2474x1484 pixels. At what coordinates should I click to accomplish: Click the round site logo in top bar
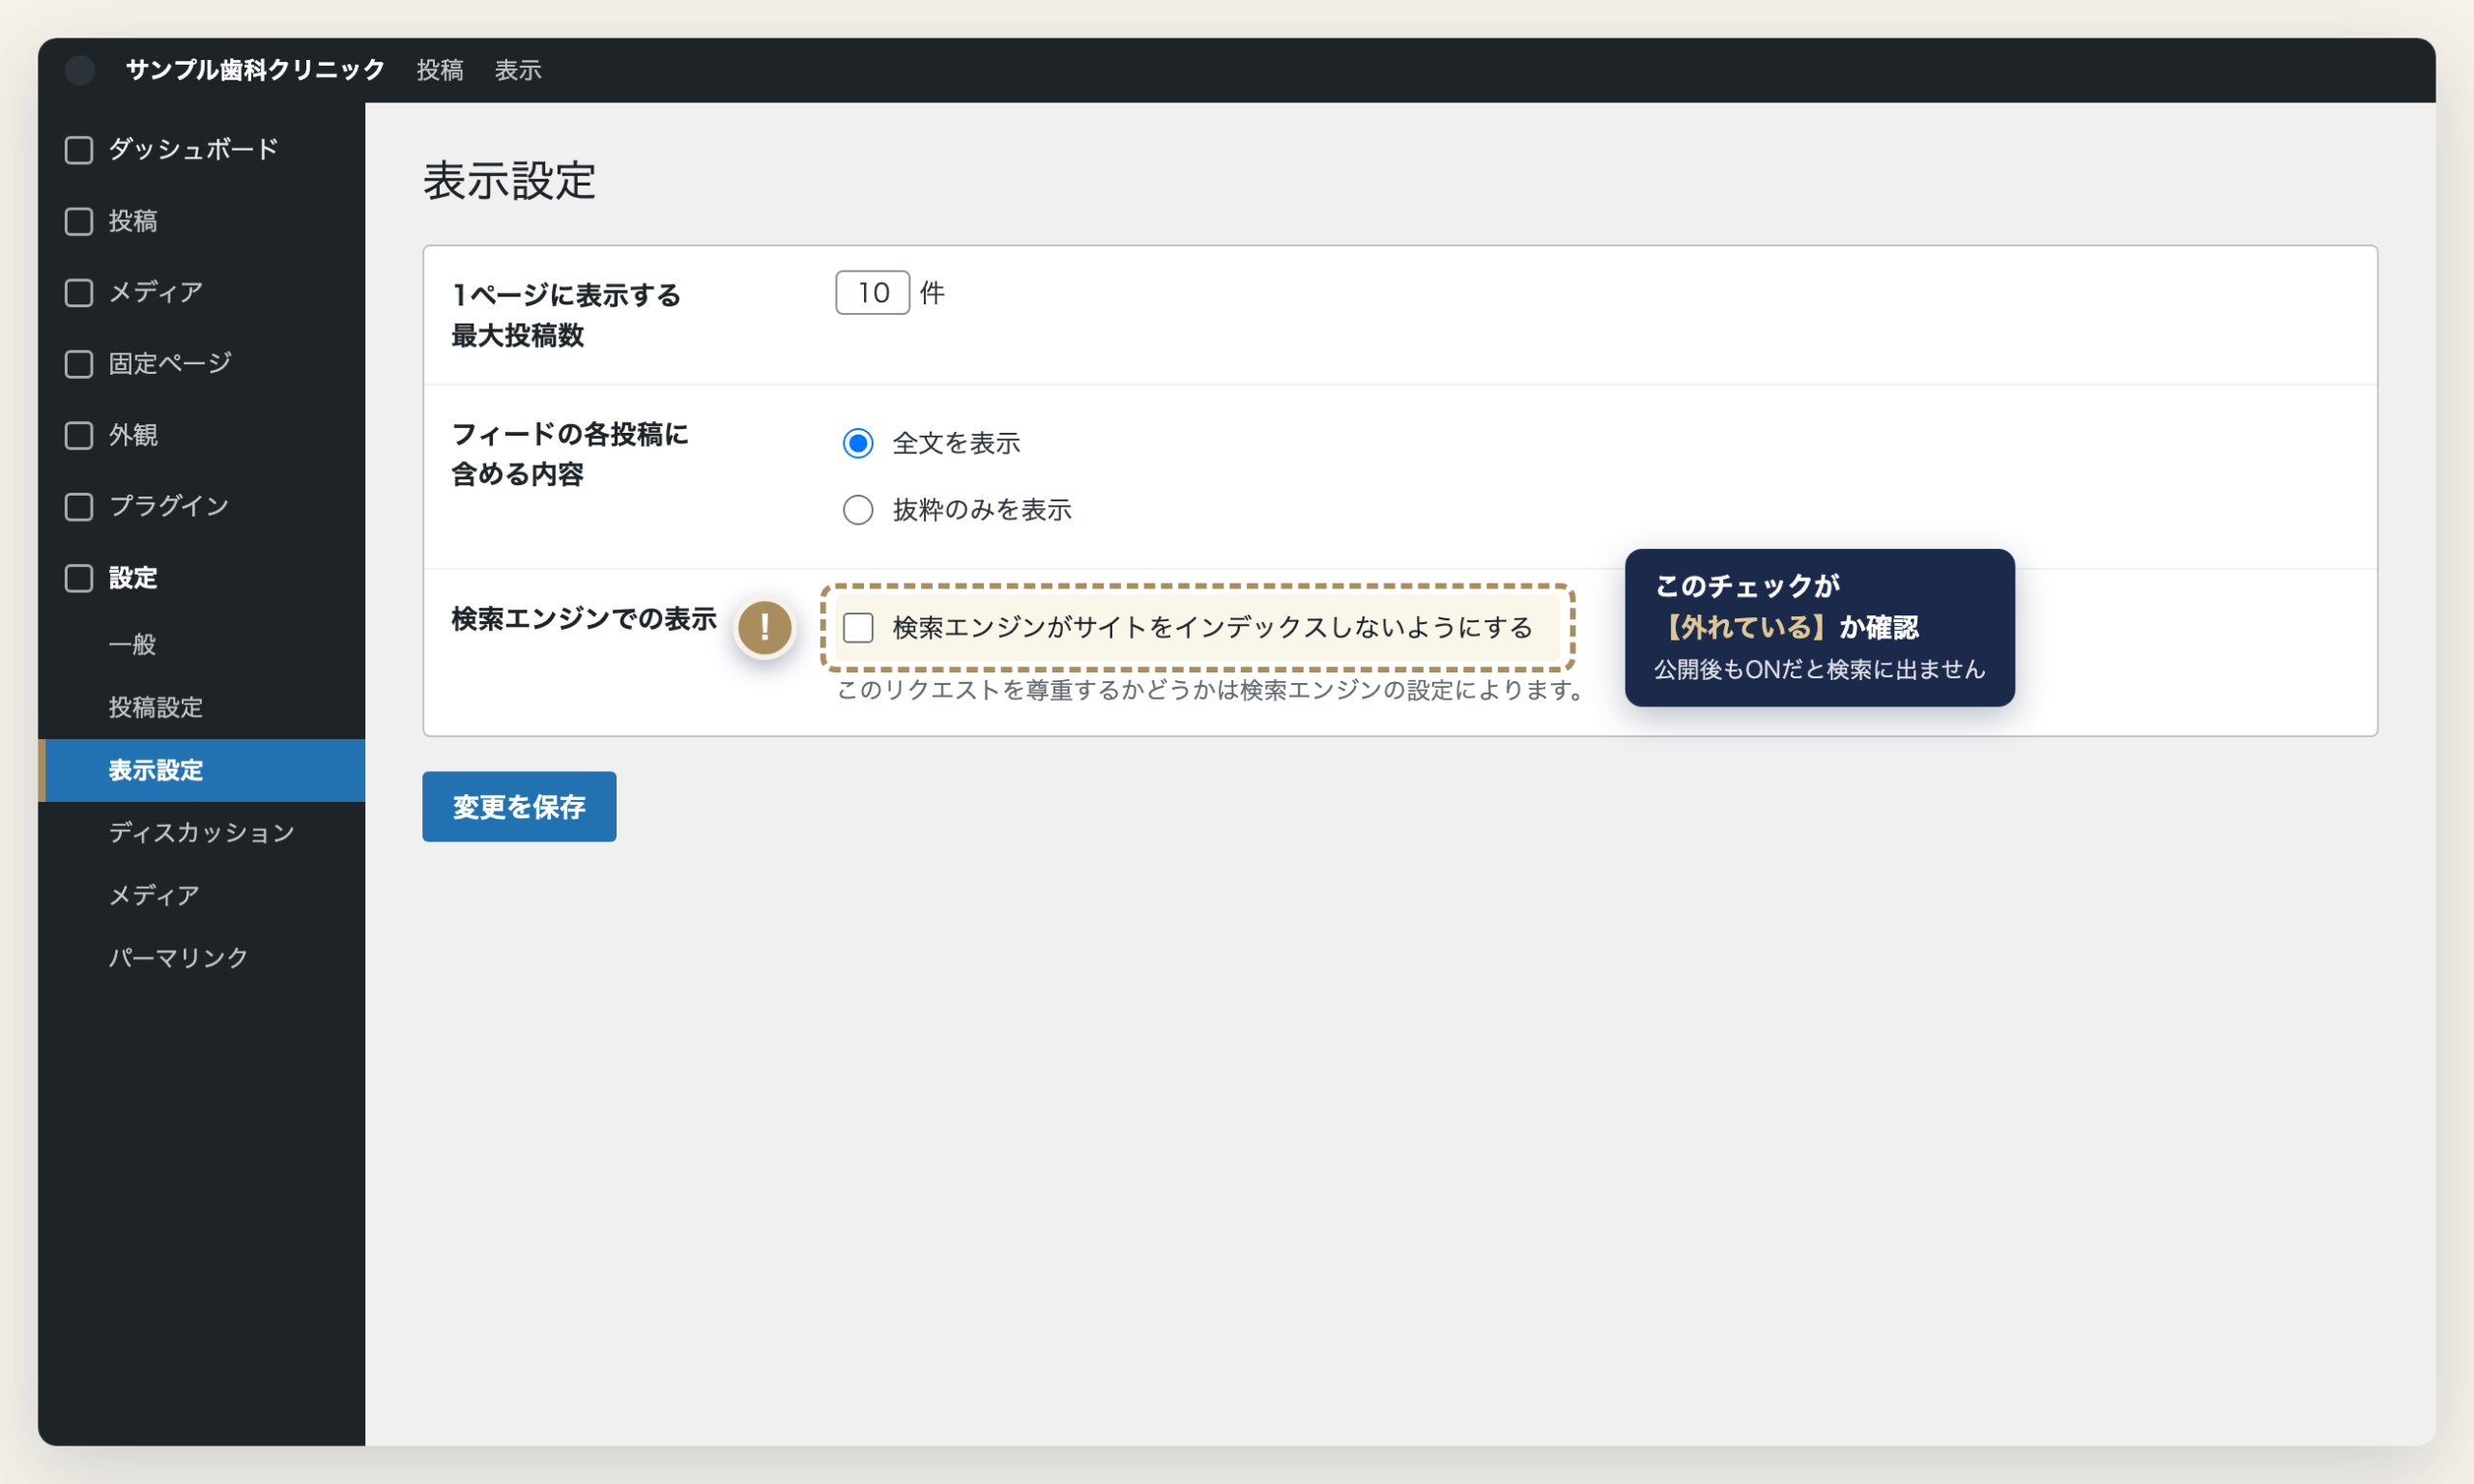point(80,70)
